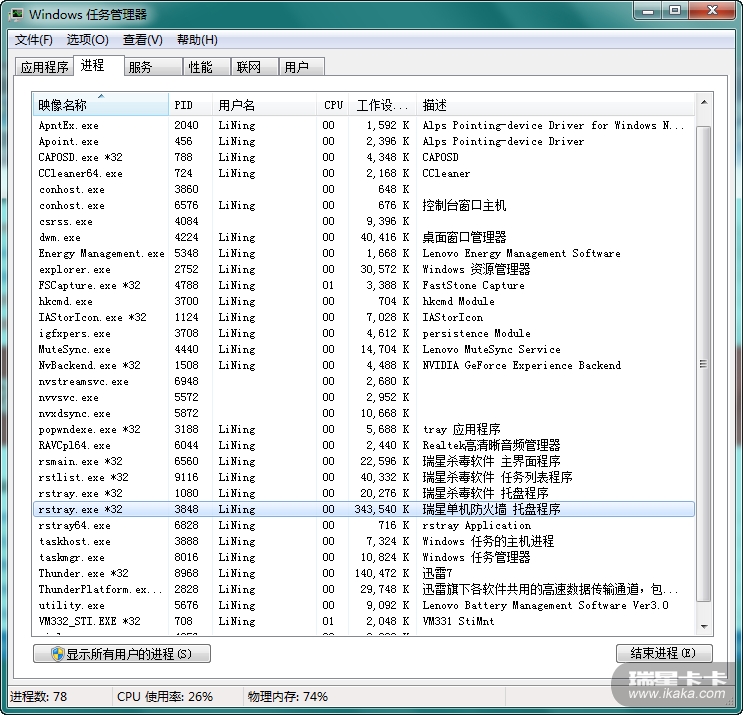The image size is (743, 715).
Task: Select the CCleaner64.exe process
Action: click(364, 173)
